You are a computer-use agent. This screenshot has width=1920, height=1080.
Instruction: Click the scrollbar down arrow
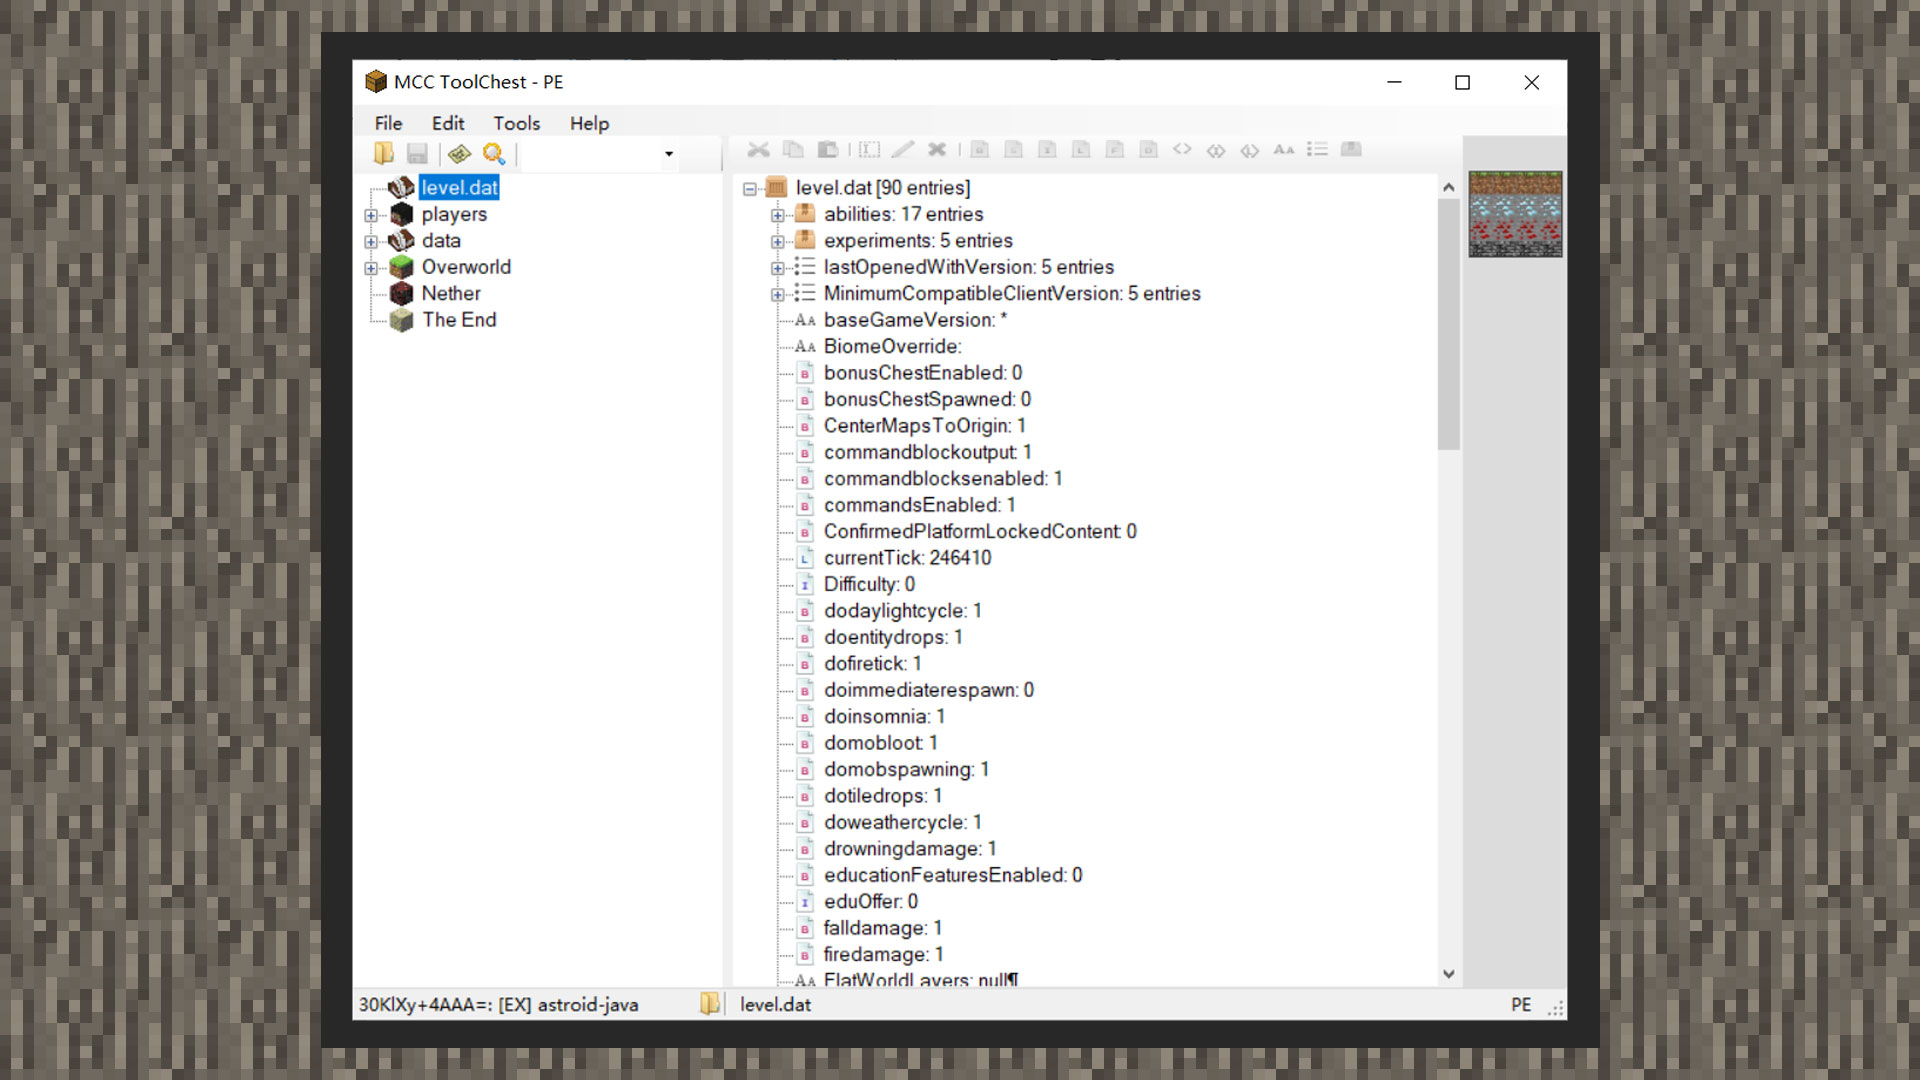point(1448,974)
